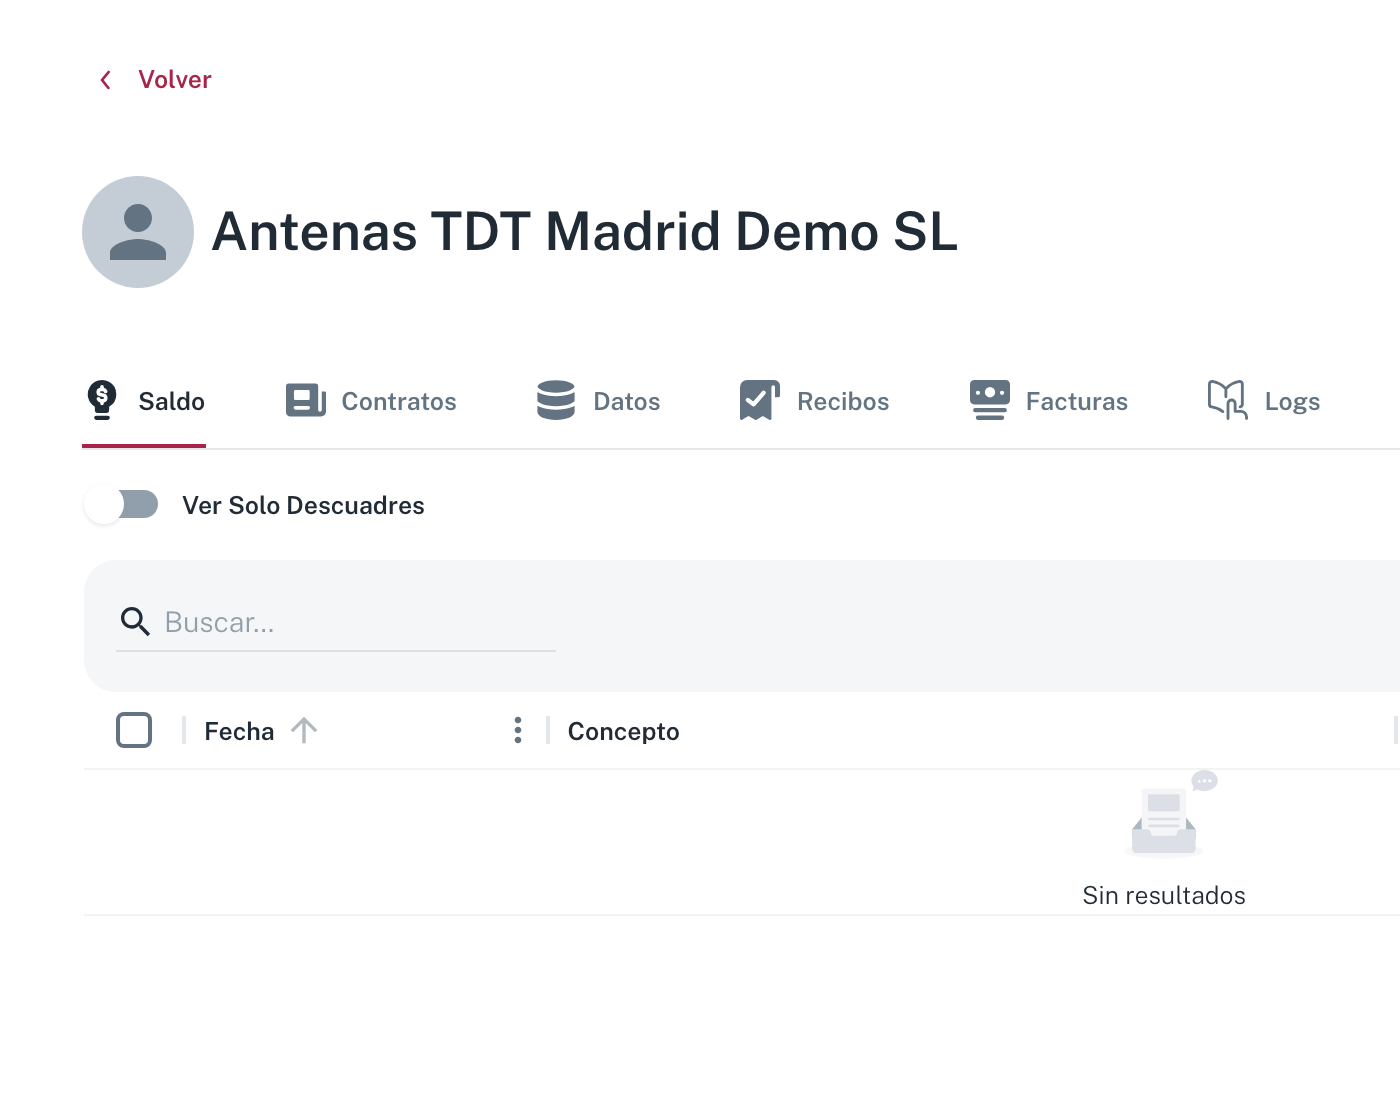Click the magnifying glass search icon
1400x1120 pixels.
(135, 622)
